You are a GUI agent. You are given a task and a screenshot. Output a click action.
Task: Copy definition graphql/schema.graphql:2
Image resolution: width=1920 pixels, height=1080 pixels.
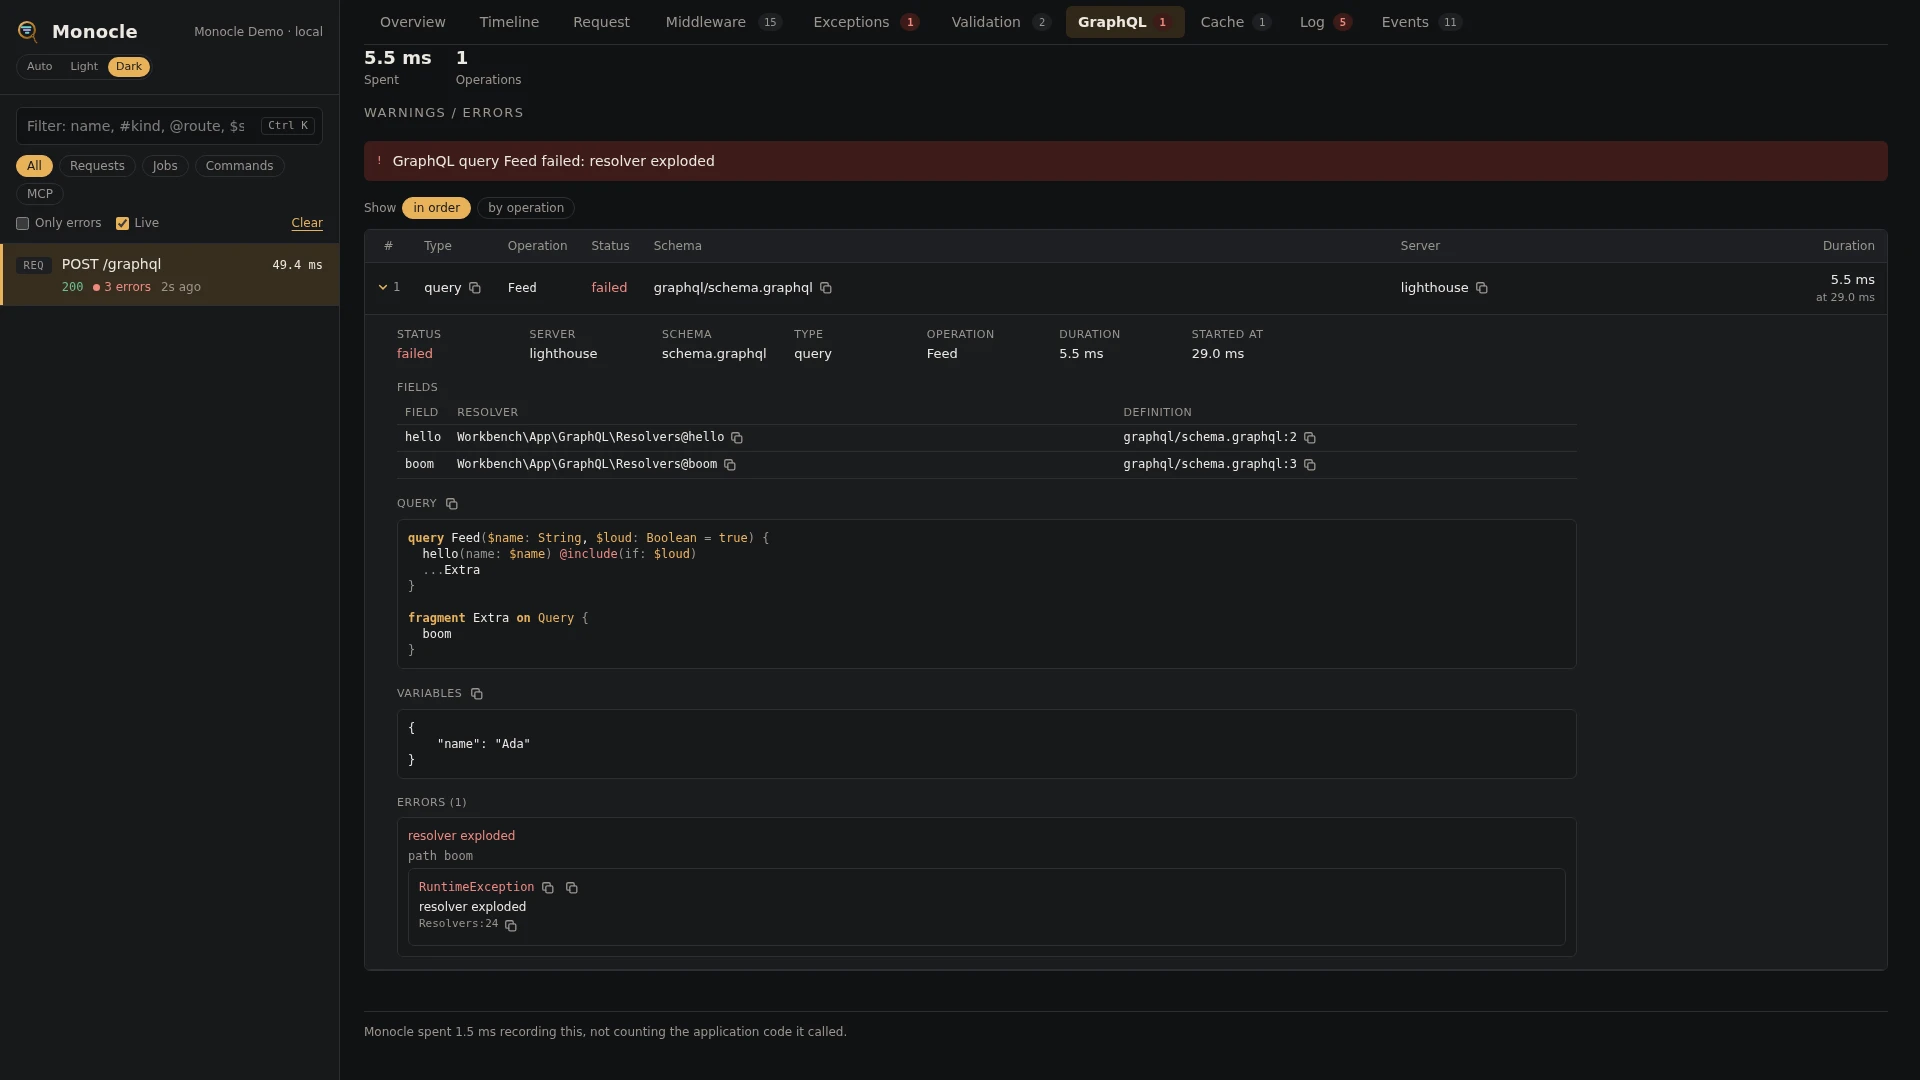click(1310, 438)
